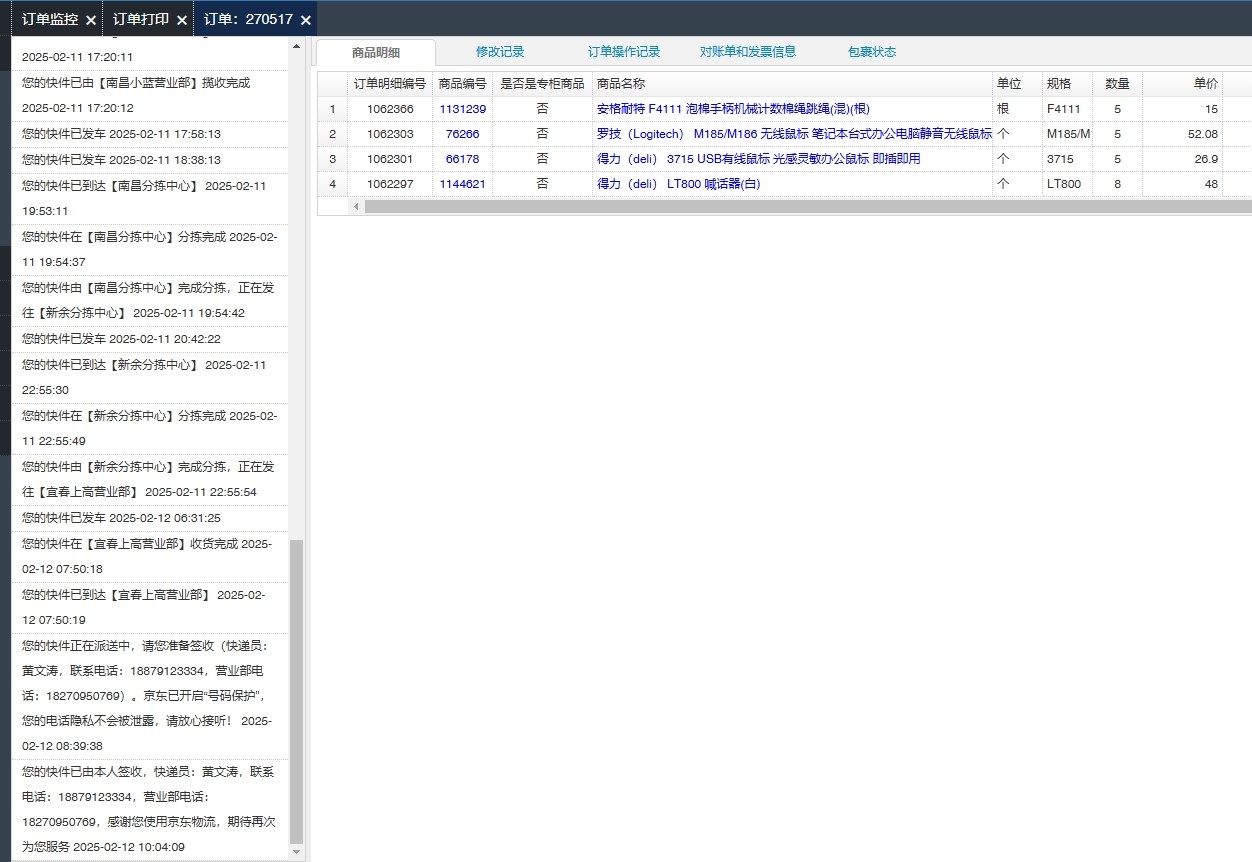The image size is (1252, 862).
Task: Click the 南昌分拣中心 分拣完成 tracking entry
Action: [150, 249]
